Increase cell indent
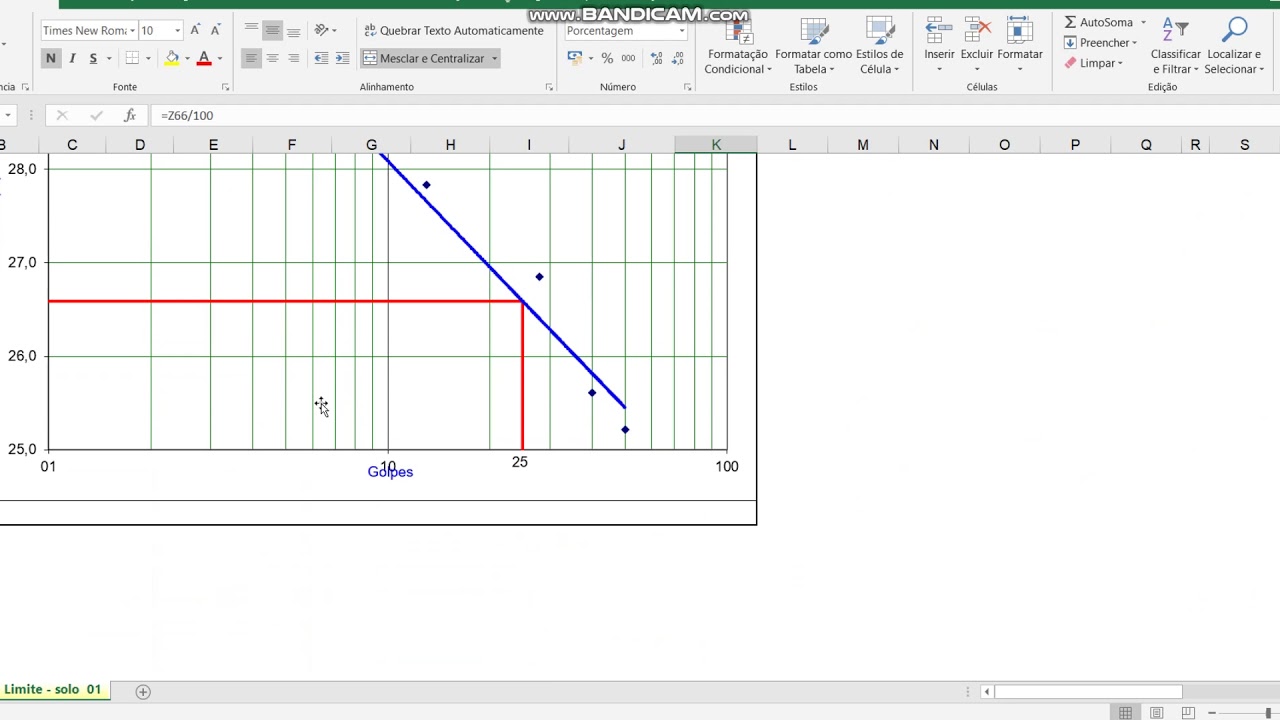The width and height of the screenshot is (1280, 720). tap(342, 59)
